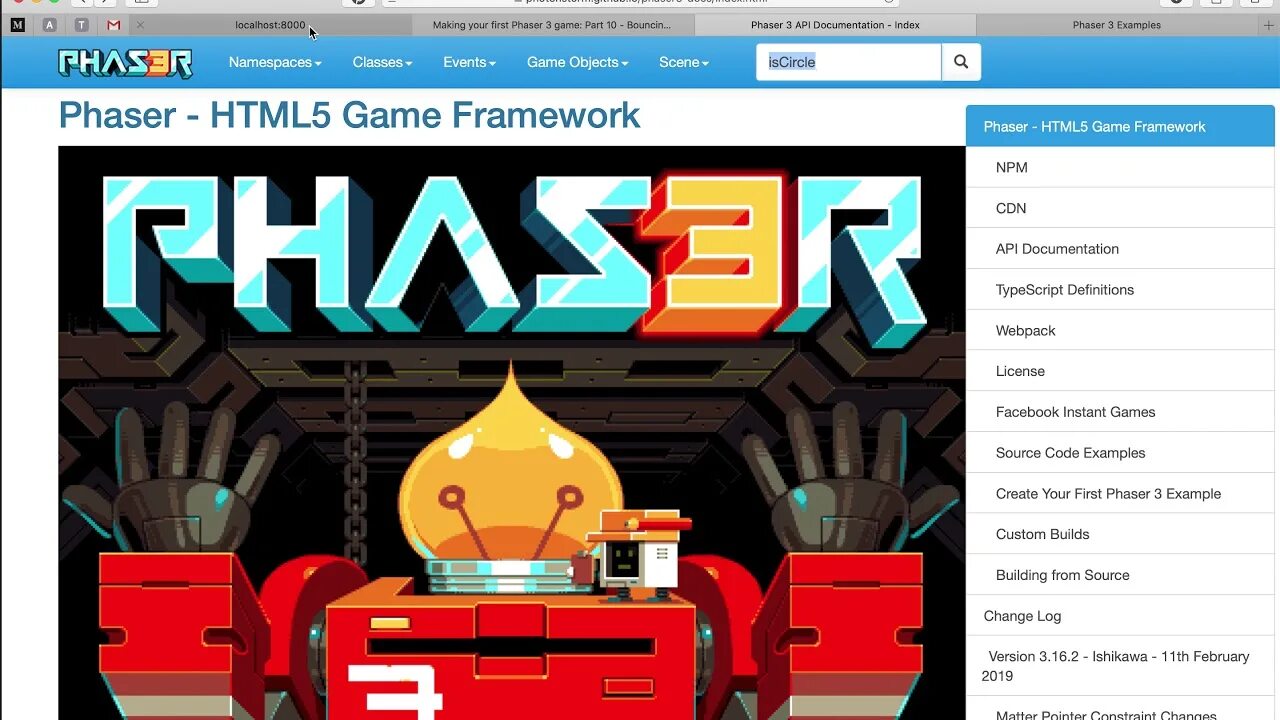Viewport: 1280px width, 720px height.
Task: Open the Gmail pinned tab
Action: (113, 25)
